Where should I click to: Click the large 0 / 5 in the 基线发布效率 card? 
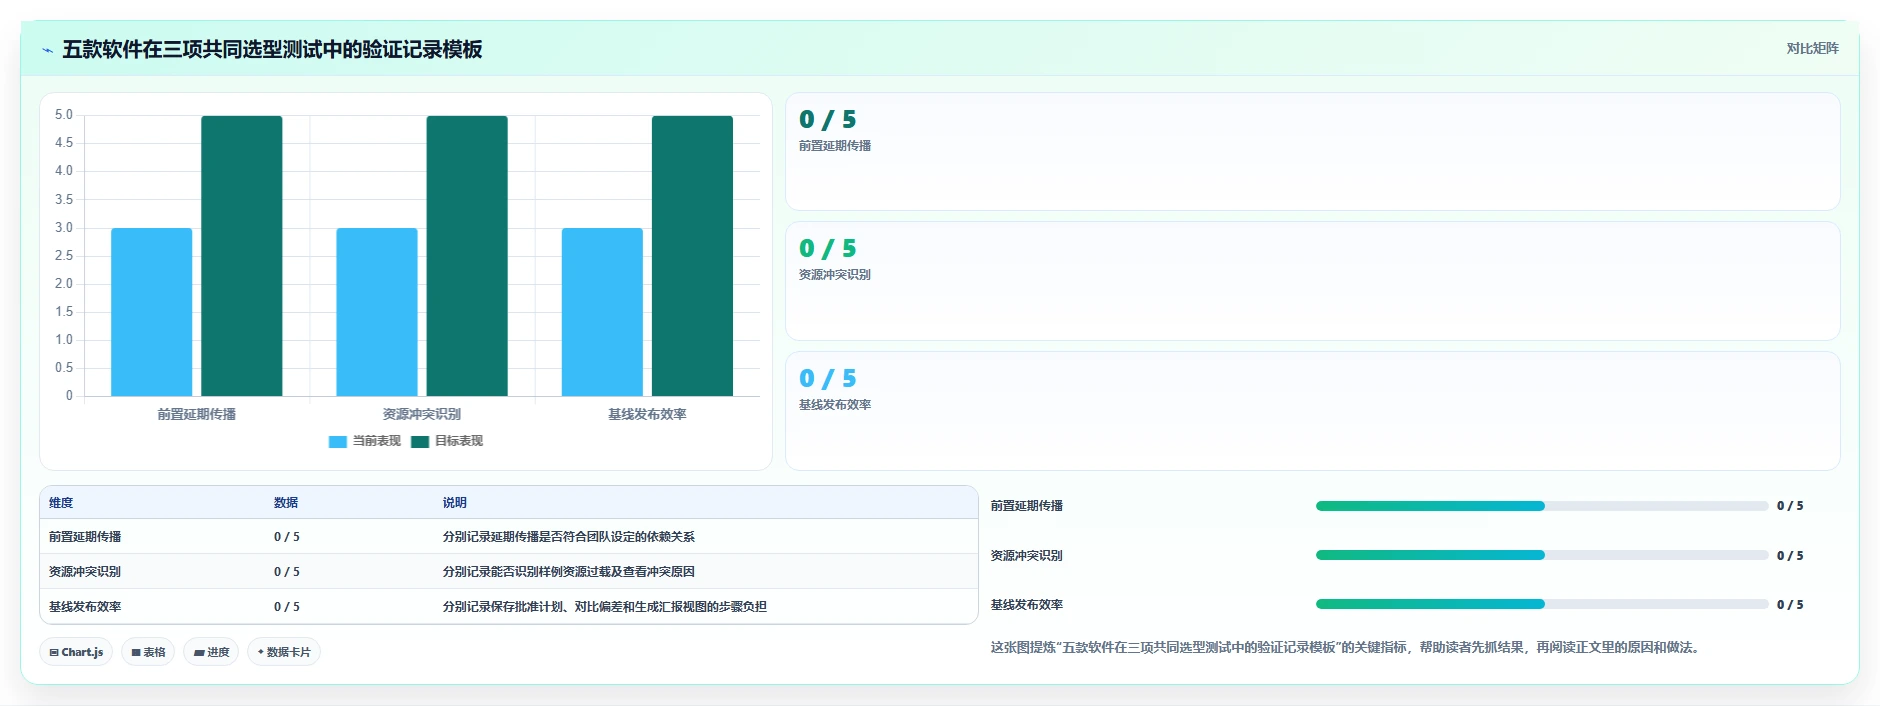[828, 379]
